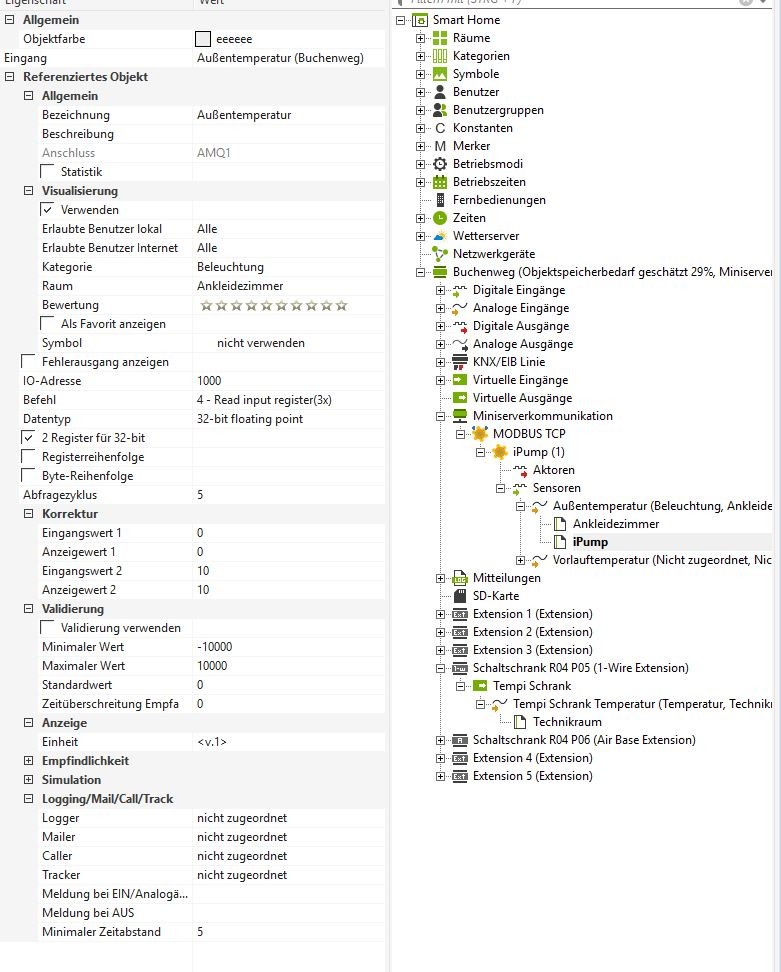Click the Extension 1 module icon

coord(459,614)
